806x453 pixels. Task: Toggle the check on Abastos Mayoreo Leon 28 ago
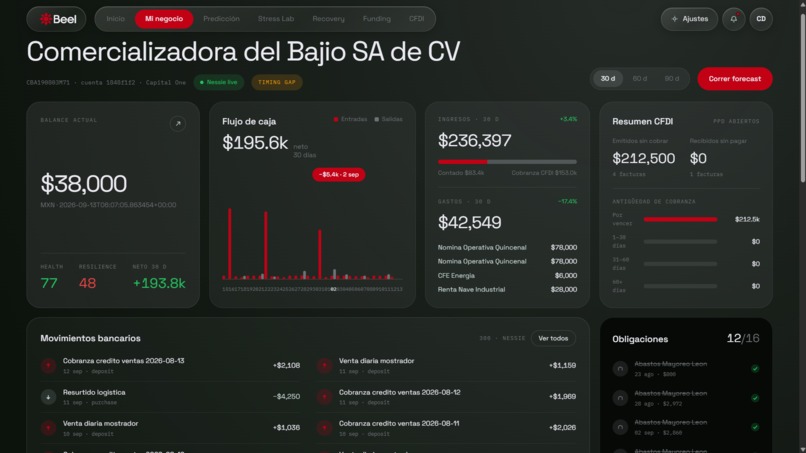pos(755,398)
